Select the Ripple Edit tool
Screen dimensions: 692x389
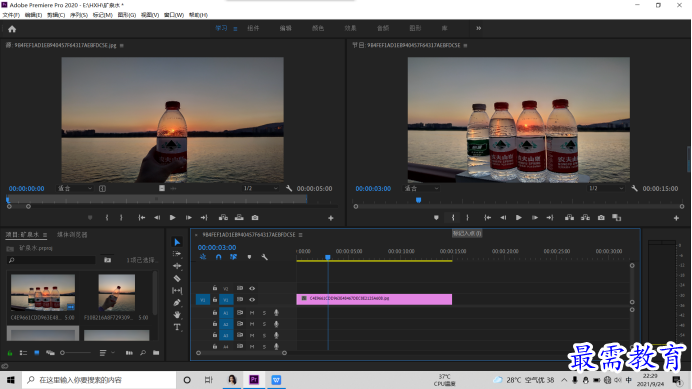tap(177, 266)
